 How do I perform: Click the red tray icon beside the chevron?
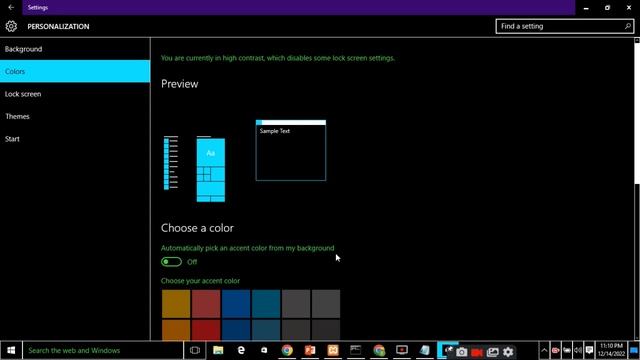(x=556, y=350)
